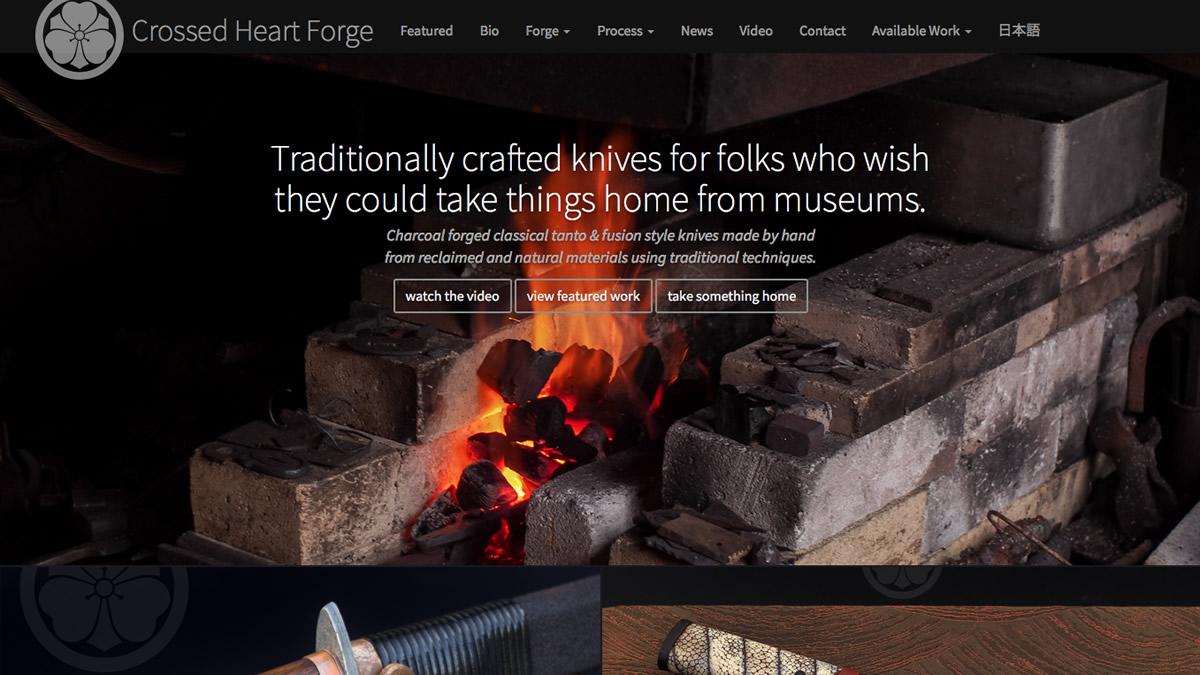The width and height of the screenshot is (1200, 675).
Task: Expand the Process dropdown menu
Action: tap(625, 31)
